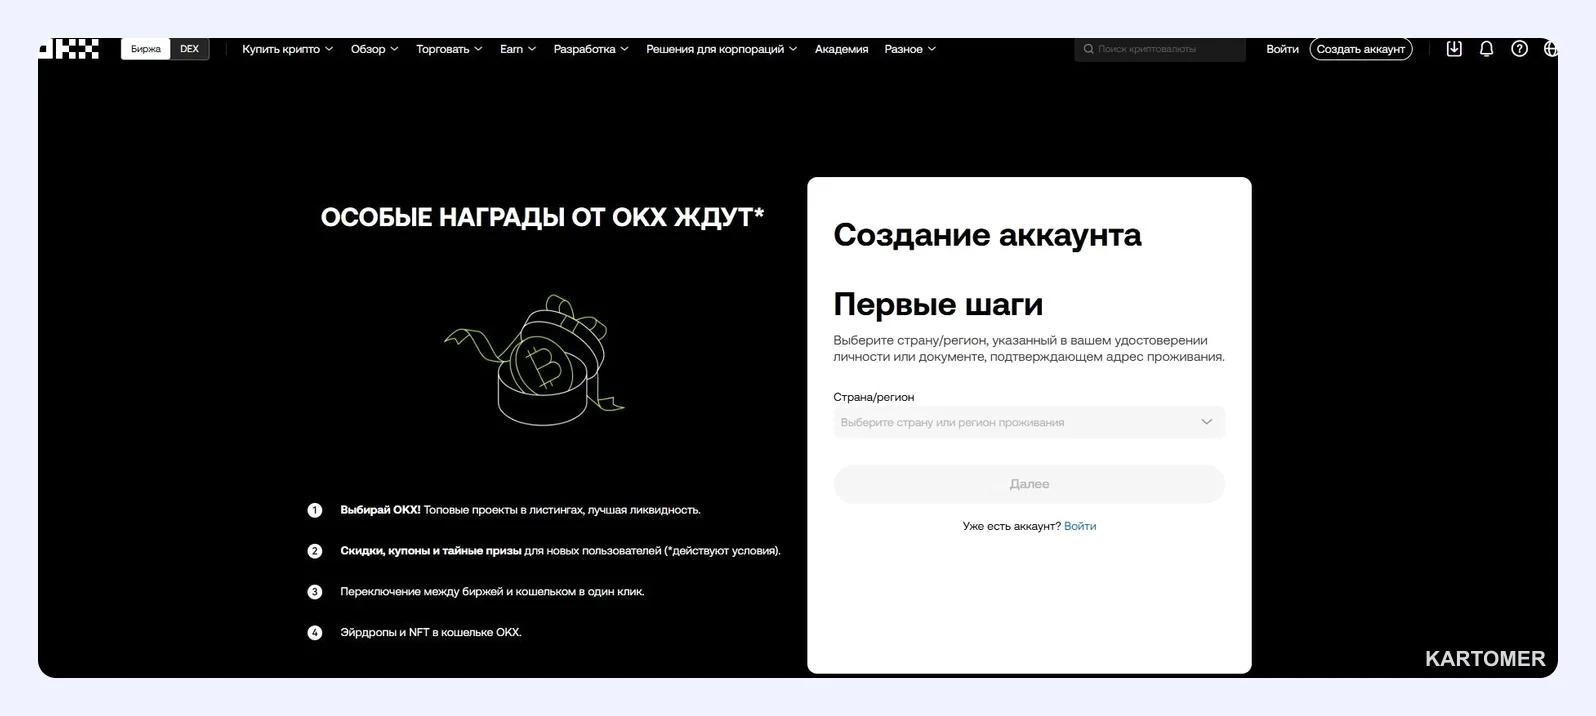Click the Далее button
Screen dimensions: 1596x716
click(x=1029, y=484)
